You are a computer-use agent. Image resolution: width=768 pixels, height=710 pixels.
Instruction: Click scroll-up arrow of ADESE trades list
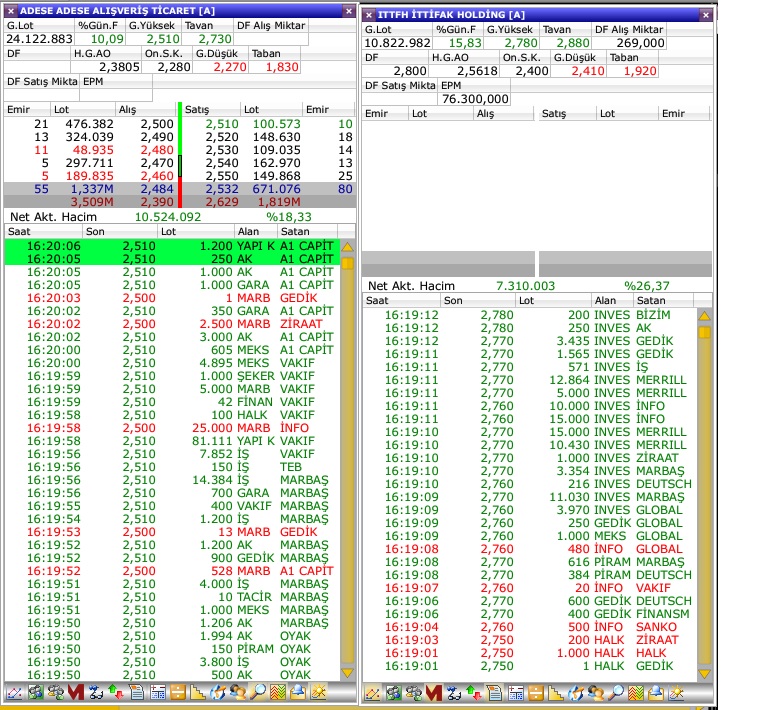click(347, 247)
